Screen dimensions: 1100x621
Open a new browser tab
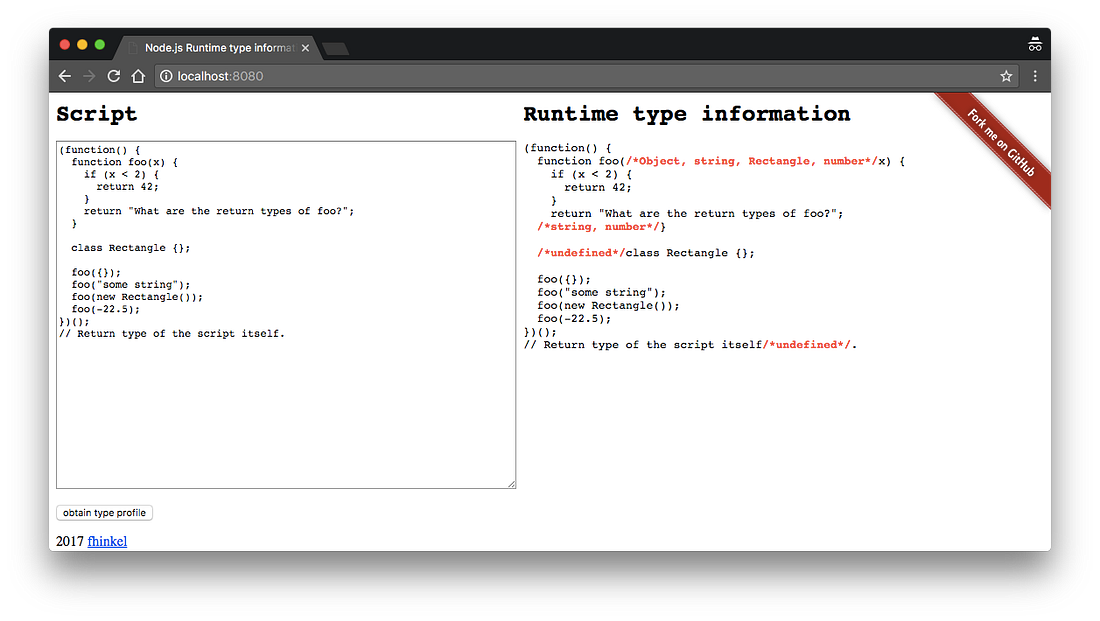pos(337,46)
